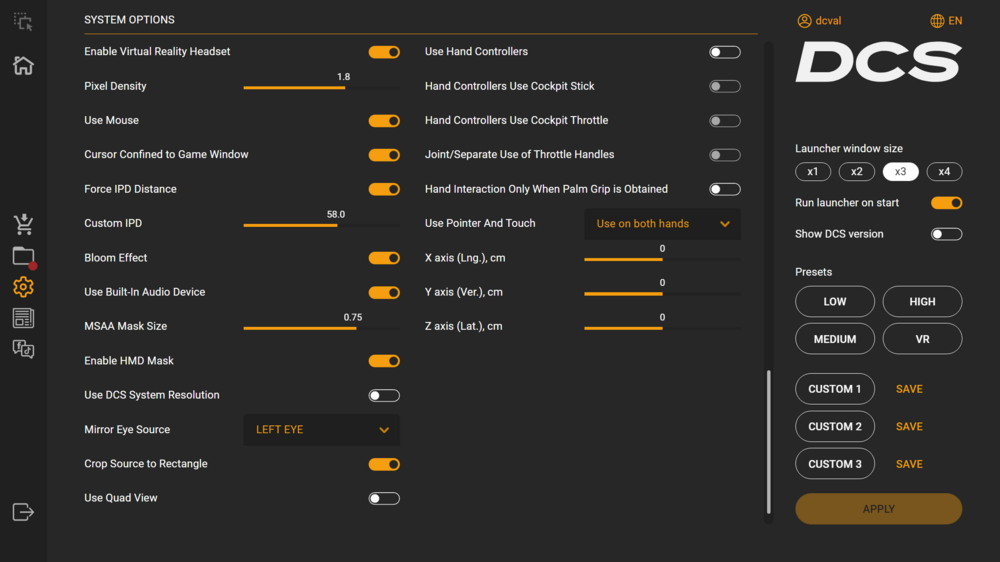Open the Use Pointer And Touch dropdown

pos(662,224)
